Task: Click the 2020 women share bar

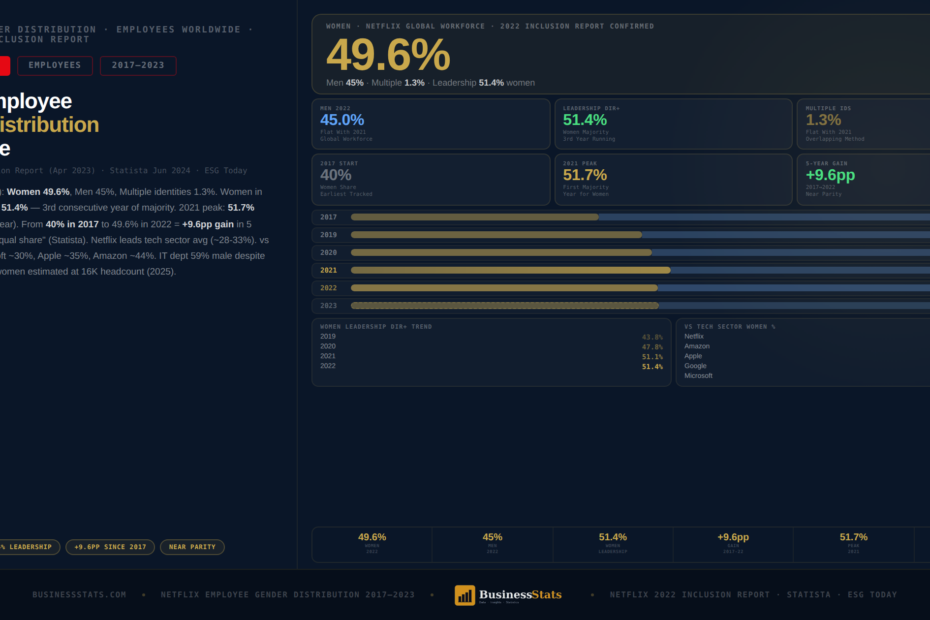Action: click(501, 252)
